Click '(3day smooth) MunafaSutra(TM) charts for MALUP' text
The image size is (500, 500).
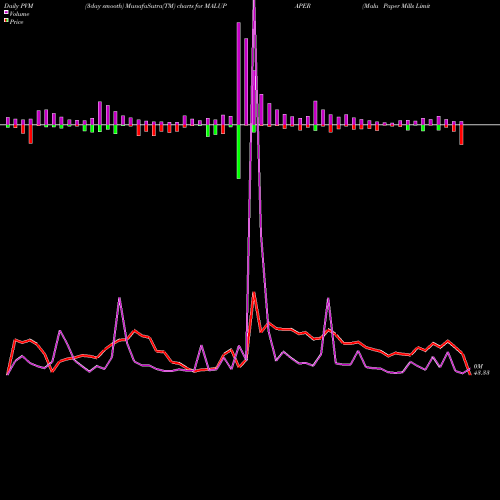click(156, 6)
